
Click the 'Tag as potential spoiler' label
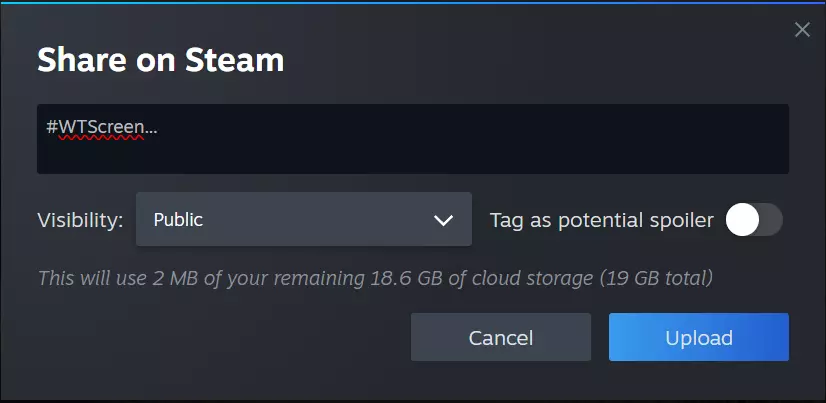601,220
